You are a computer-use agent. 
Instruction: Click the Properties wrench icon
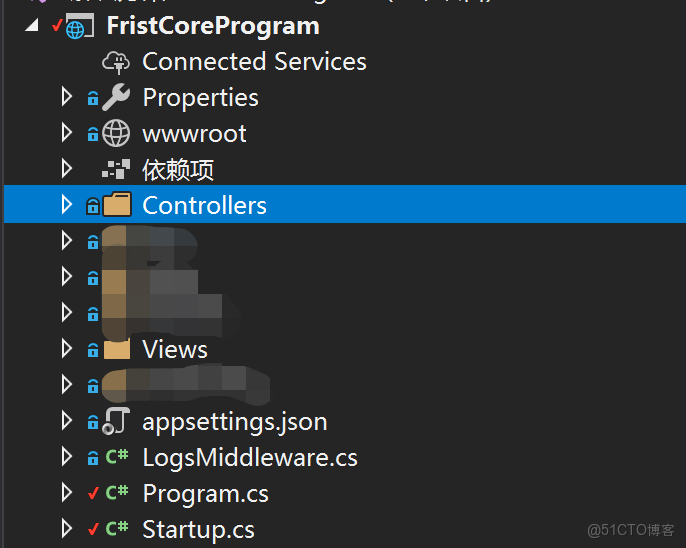[x=117, y=98]
